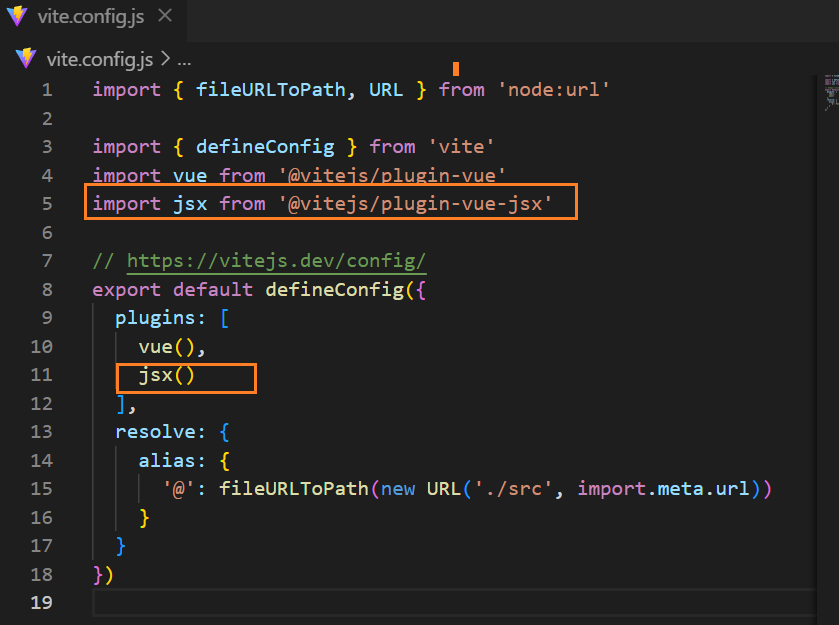Follow the https://vitejs.dev/config/ link

tap(276, 261)
